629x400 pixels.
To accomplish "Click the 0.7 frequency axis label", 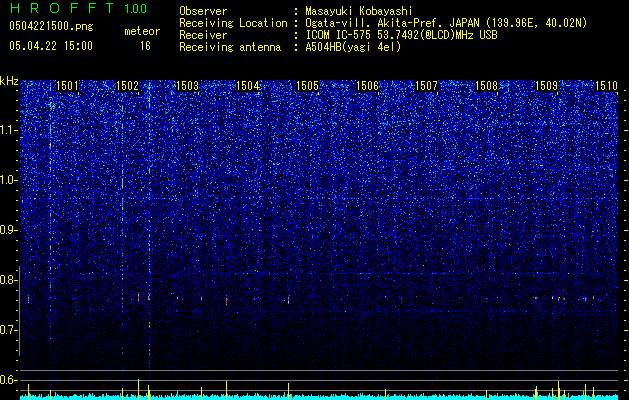I will coord(9,330).
